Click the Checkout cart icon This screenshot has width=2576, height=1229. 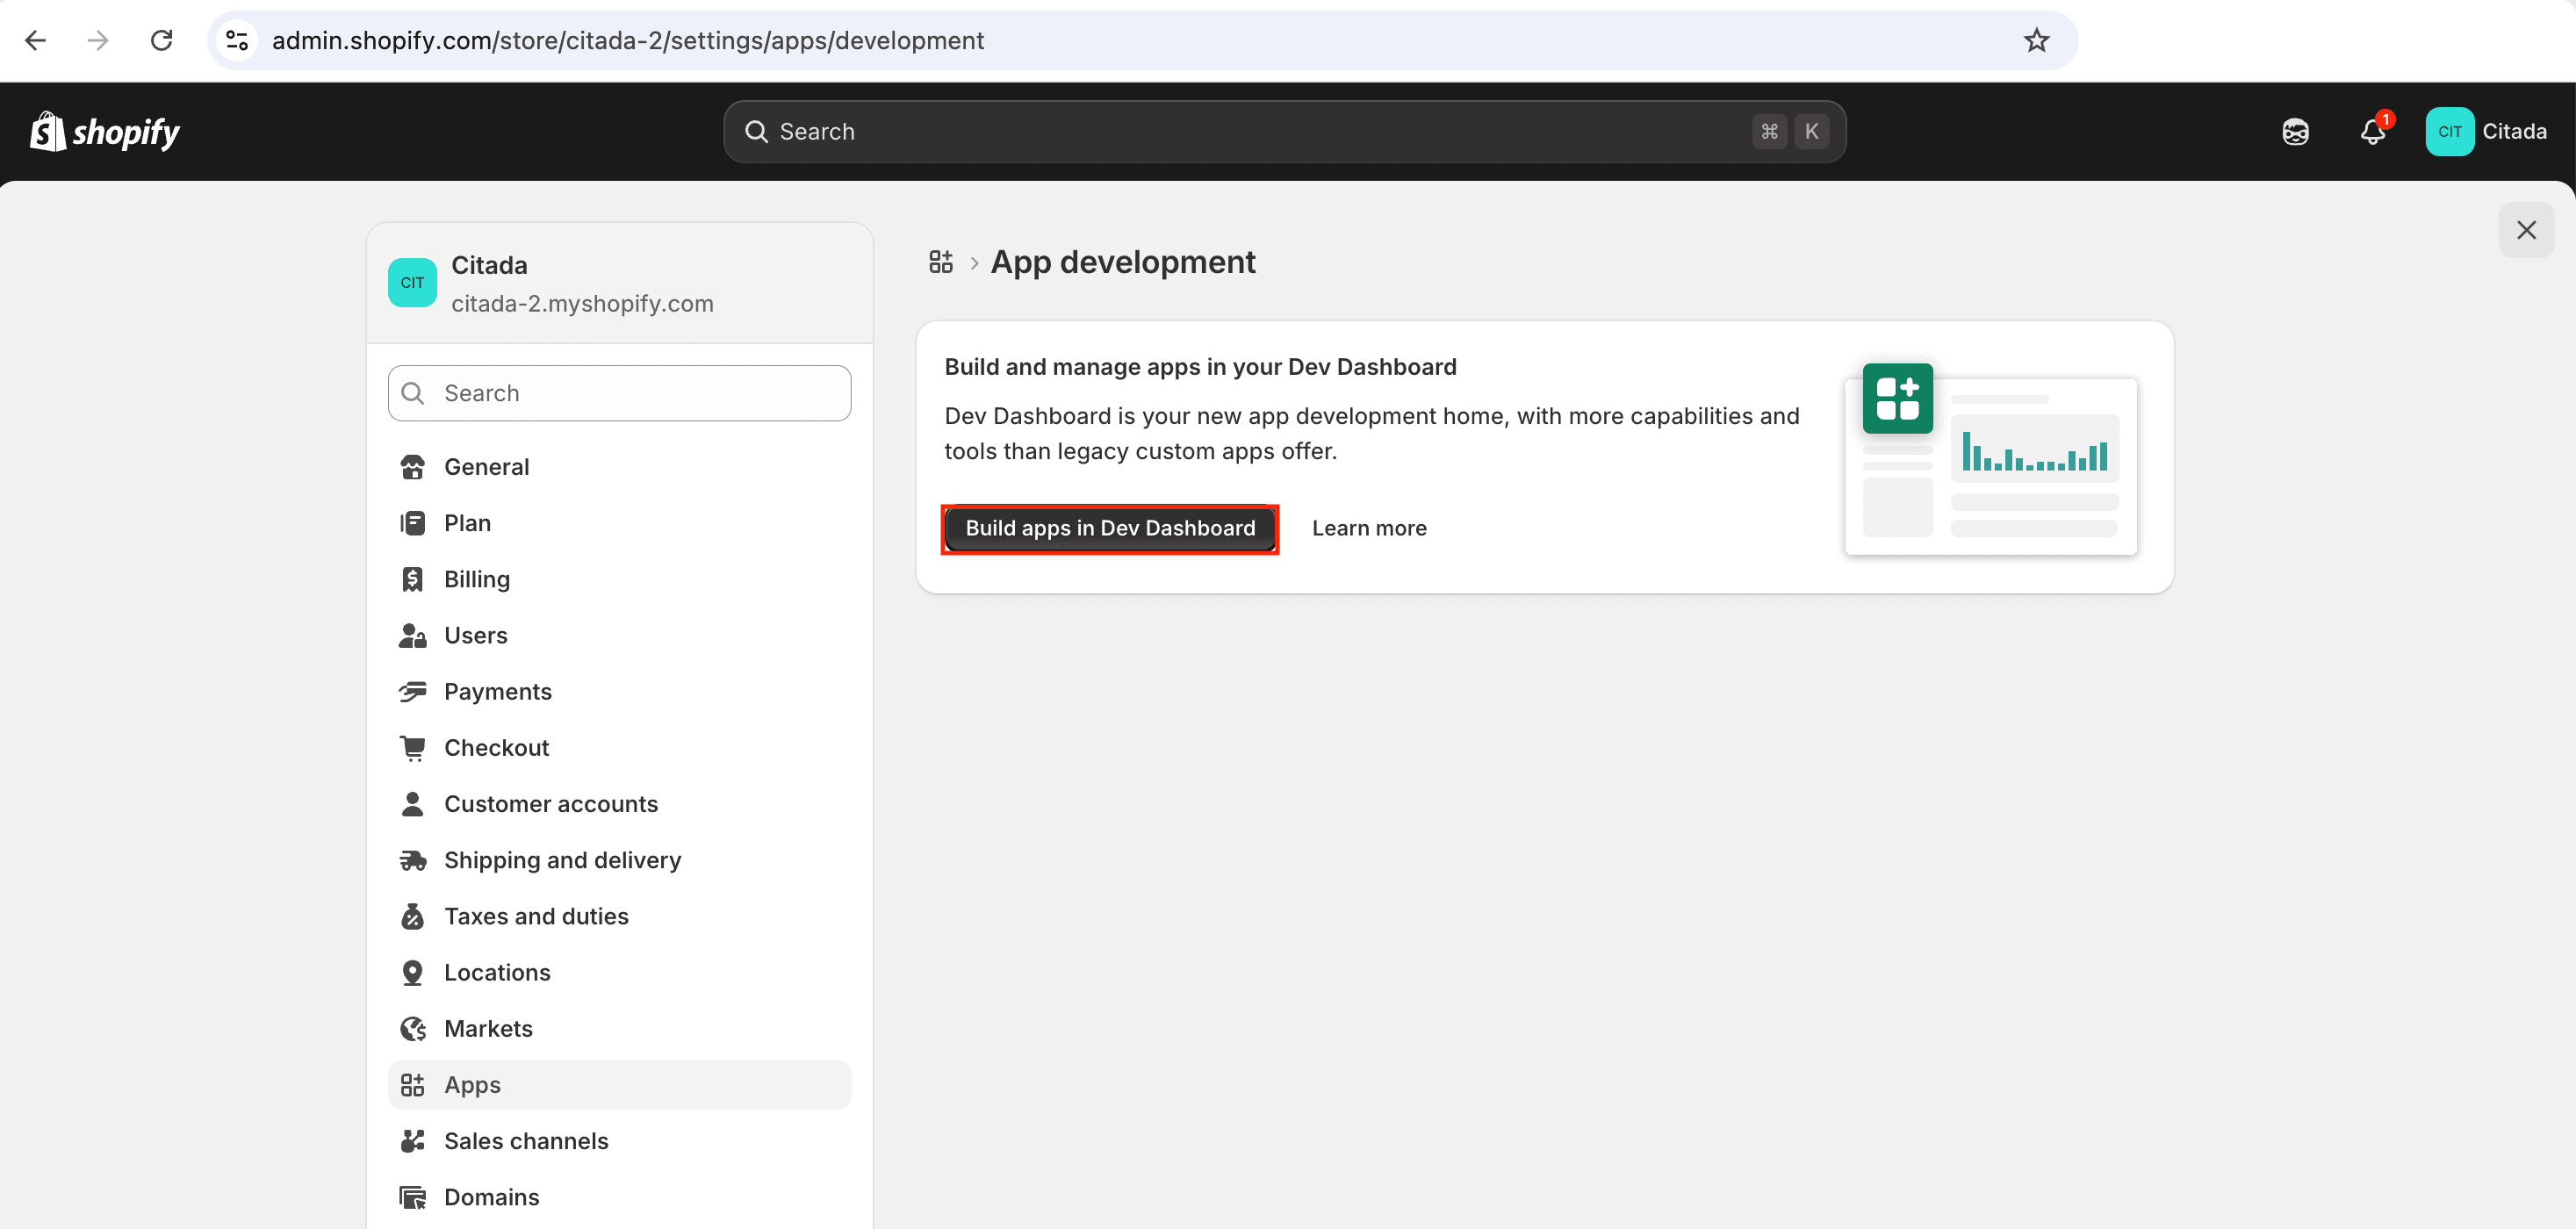[x=412, y=748]
